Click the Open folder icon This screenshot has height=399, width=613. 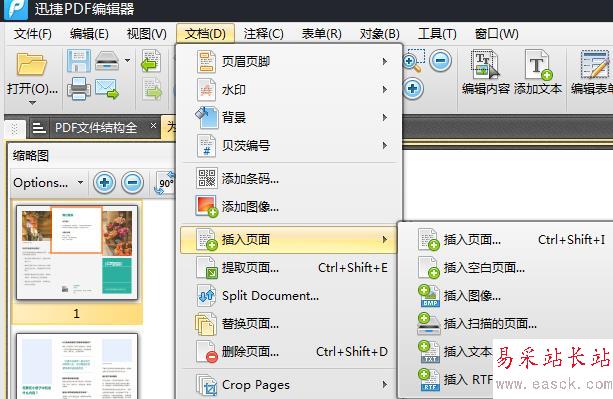tap(32, 64)
